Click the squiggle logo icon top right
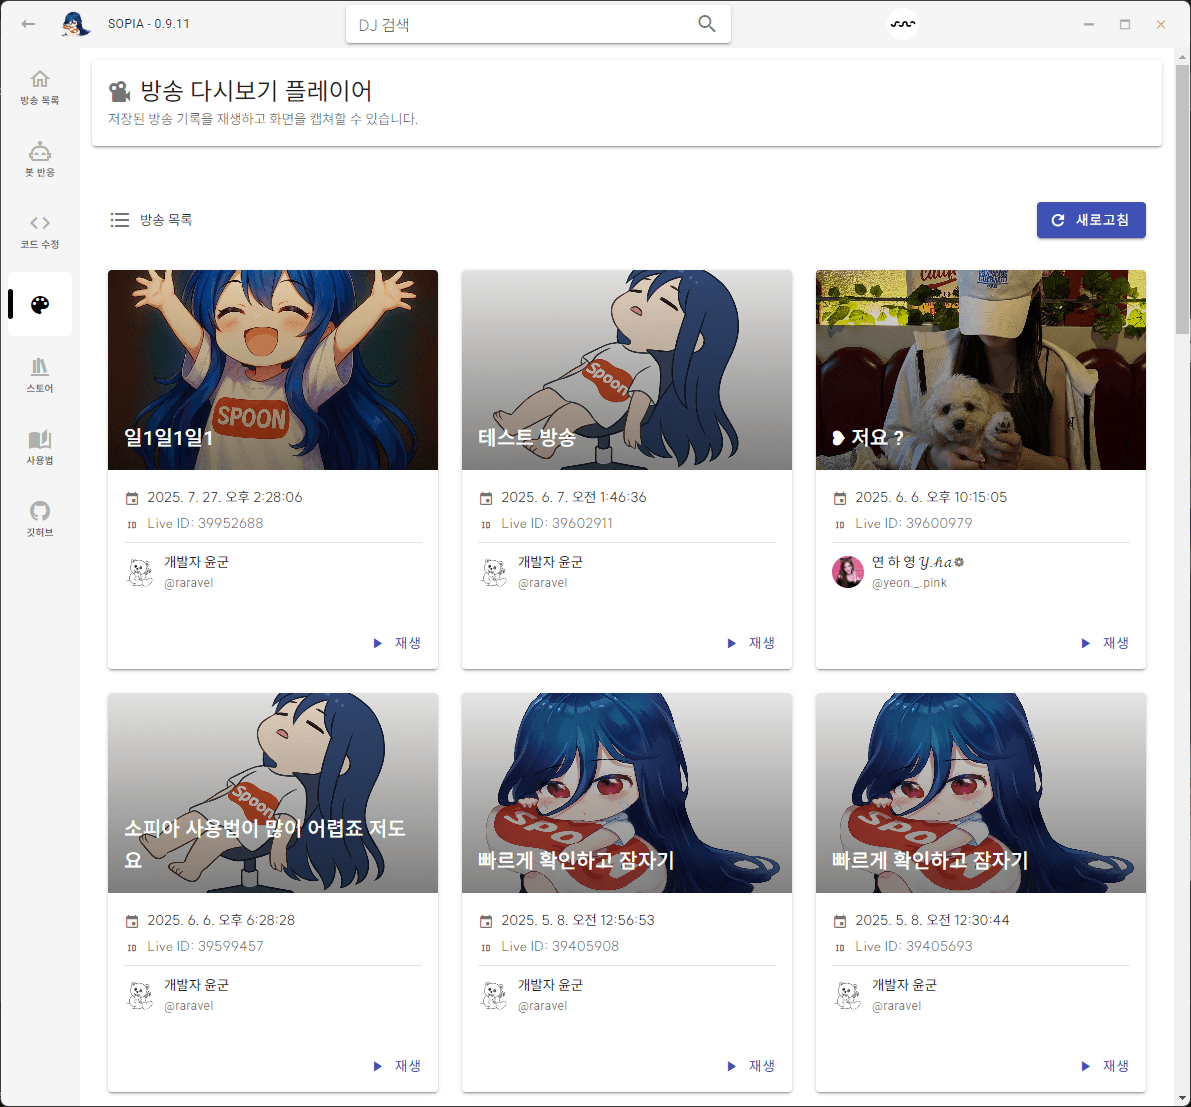Image resolution: width=1191 pixels, height=1107 pixels. point(902,23)
